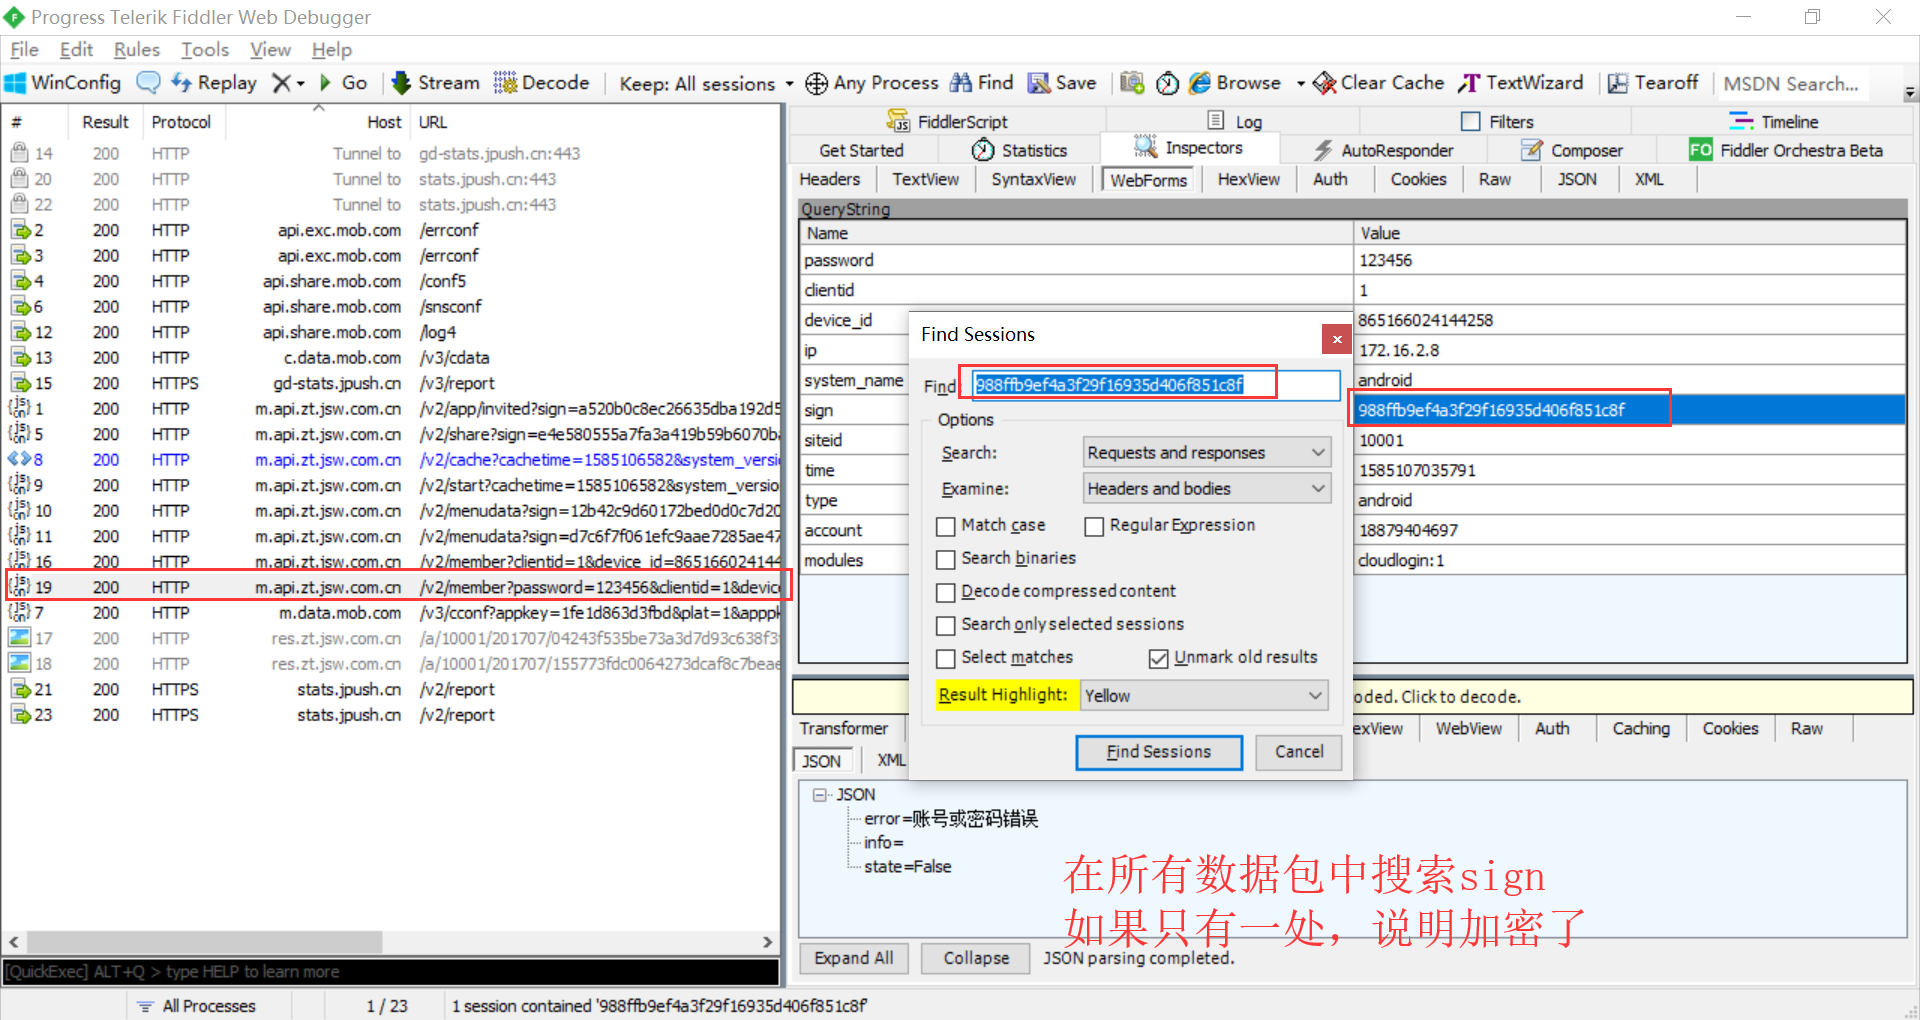Screen dimensions: 1920x1020
Task: Open the Rules menu
Action: [136, 49]
